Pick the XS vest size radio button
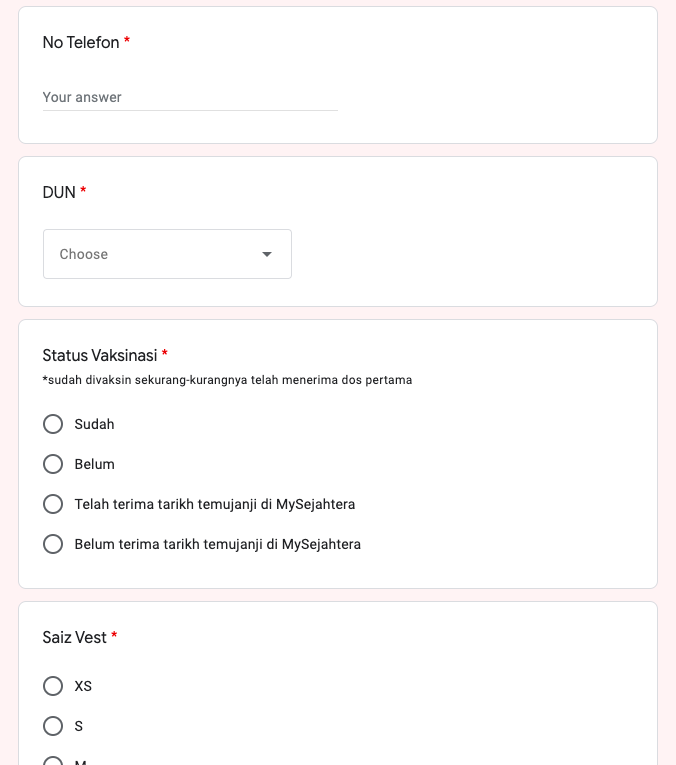Viewport: 676px width, 765px height. [53, 686]
